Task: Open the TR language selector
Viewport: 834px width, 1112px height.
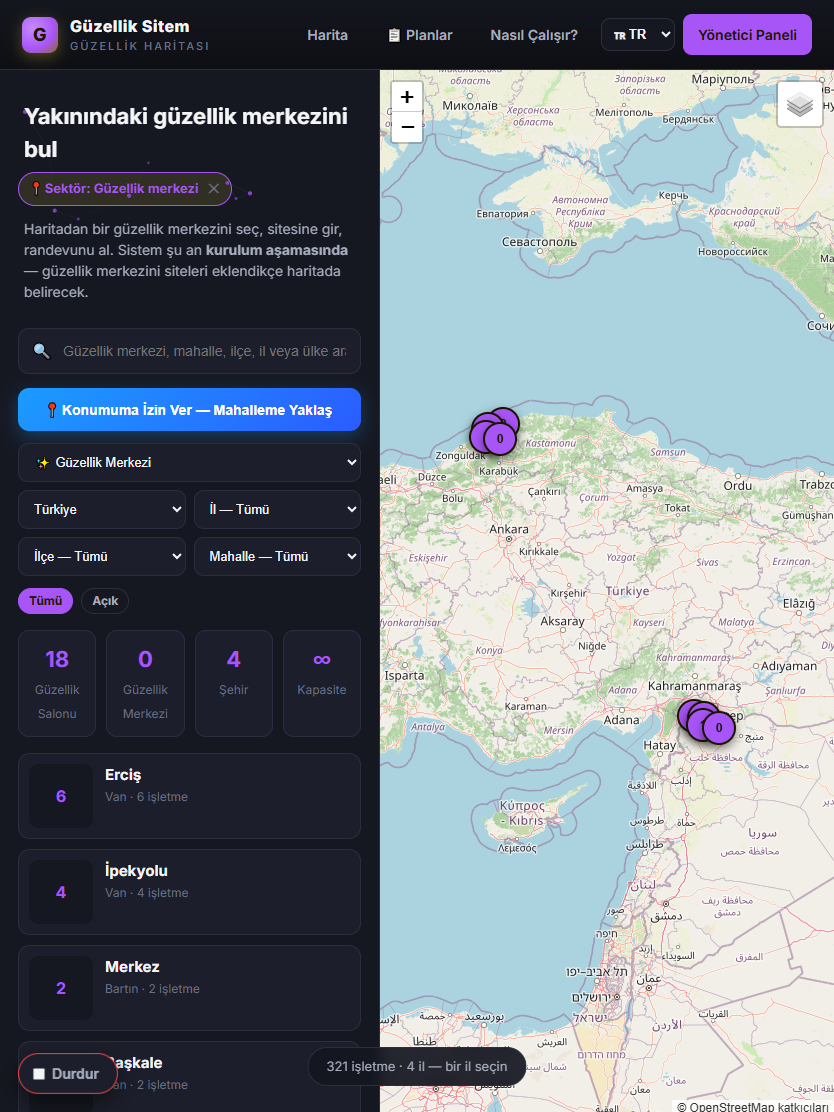Action: 638,35
